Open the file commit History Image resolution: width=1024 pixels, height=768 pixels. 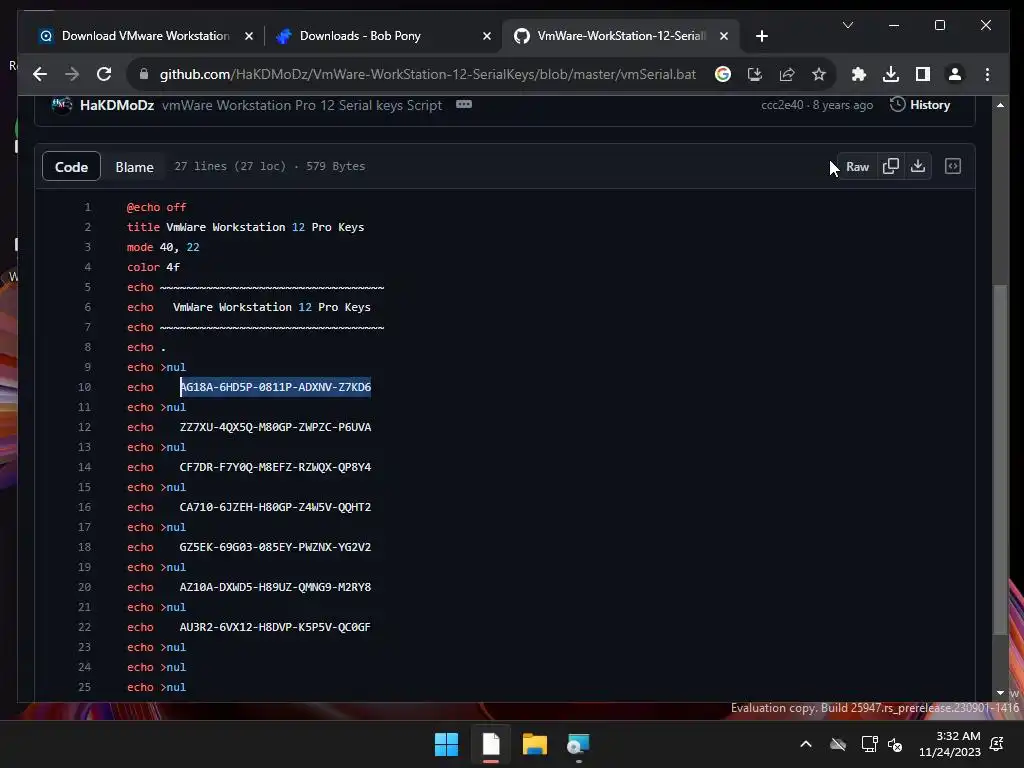point(920,104)
